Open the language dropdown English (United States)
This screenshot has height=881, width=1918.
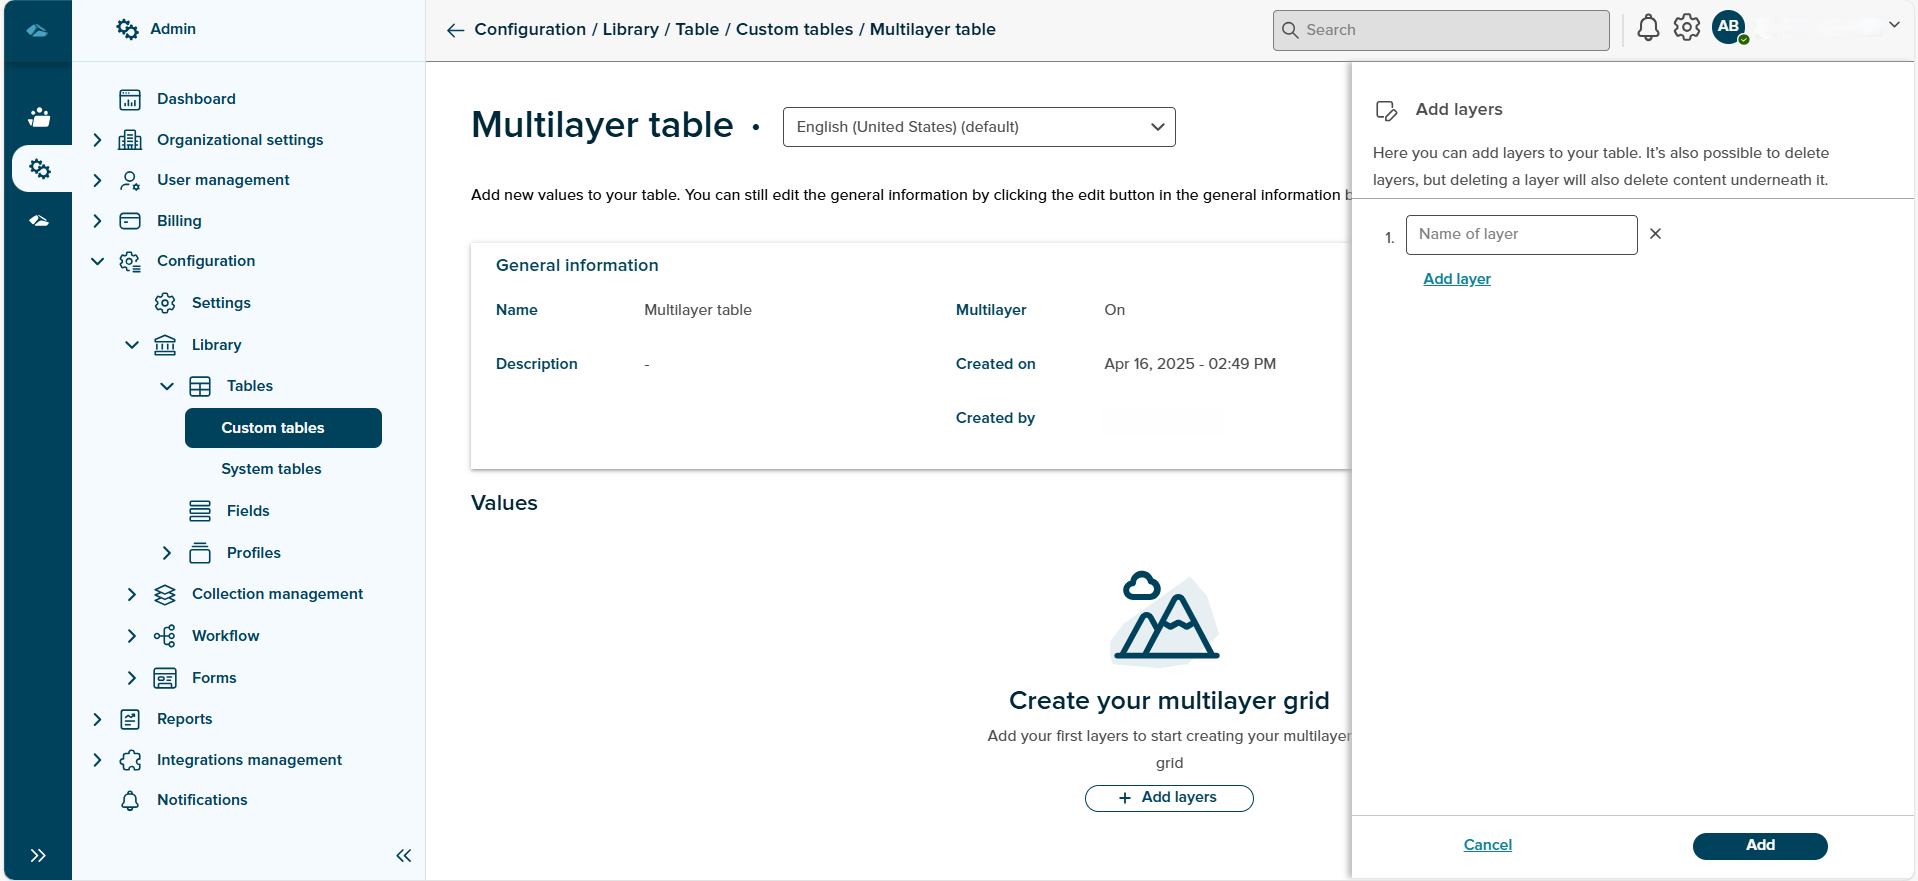coord(978,127)
